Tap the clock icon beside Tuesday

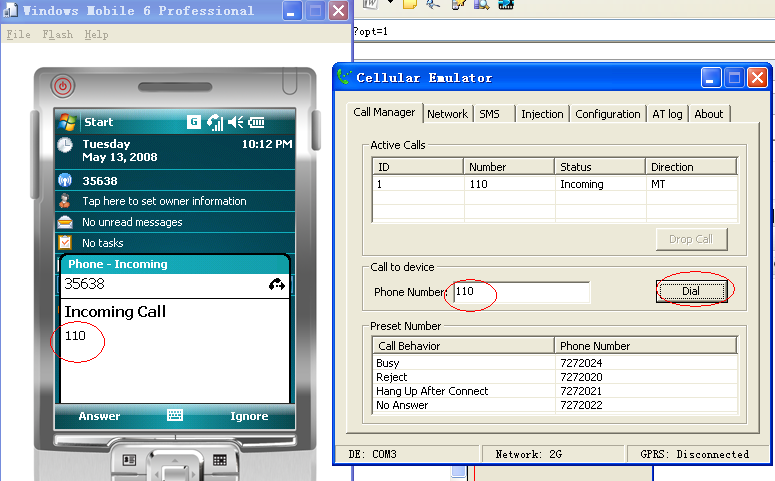click(x=65, y=145)
